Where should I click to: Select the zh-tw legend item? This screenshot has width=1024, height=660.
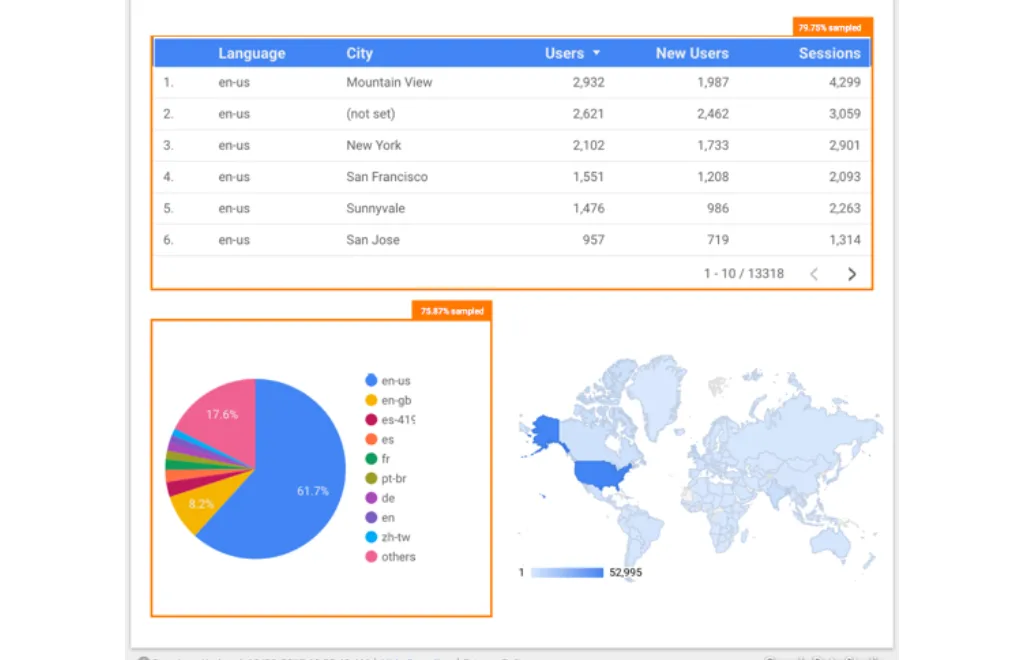[x=395, y=537]
